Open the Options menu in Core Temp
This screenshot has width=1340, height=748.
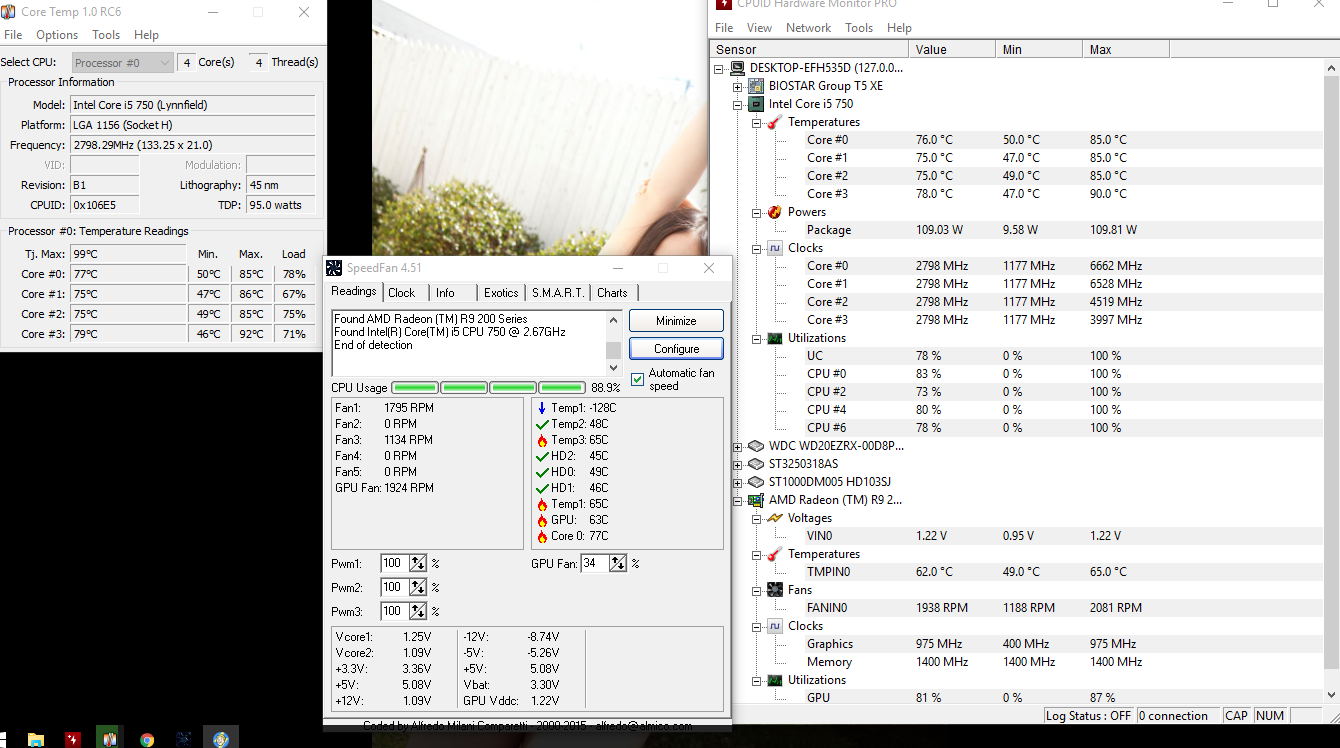pos(57,35)
